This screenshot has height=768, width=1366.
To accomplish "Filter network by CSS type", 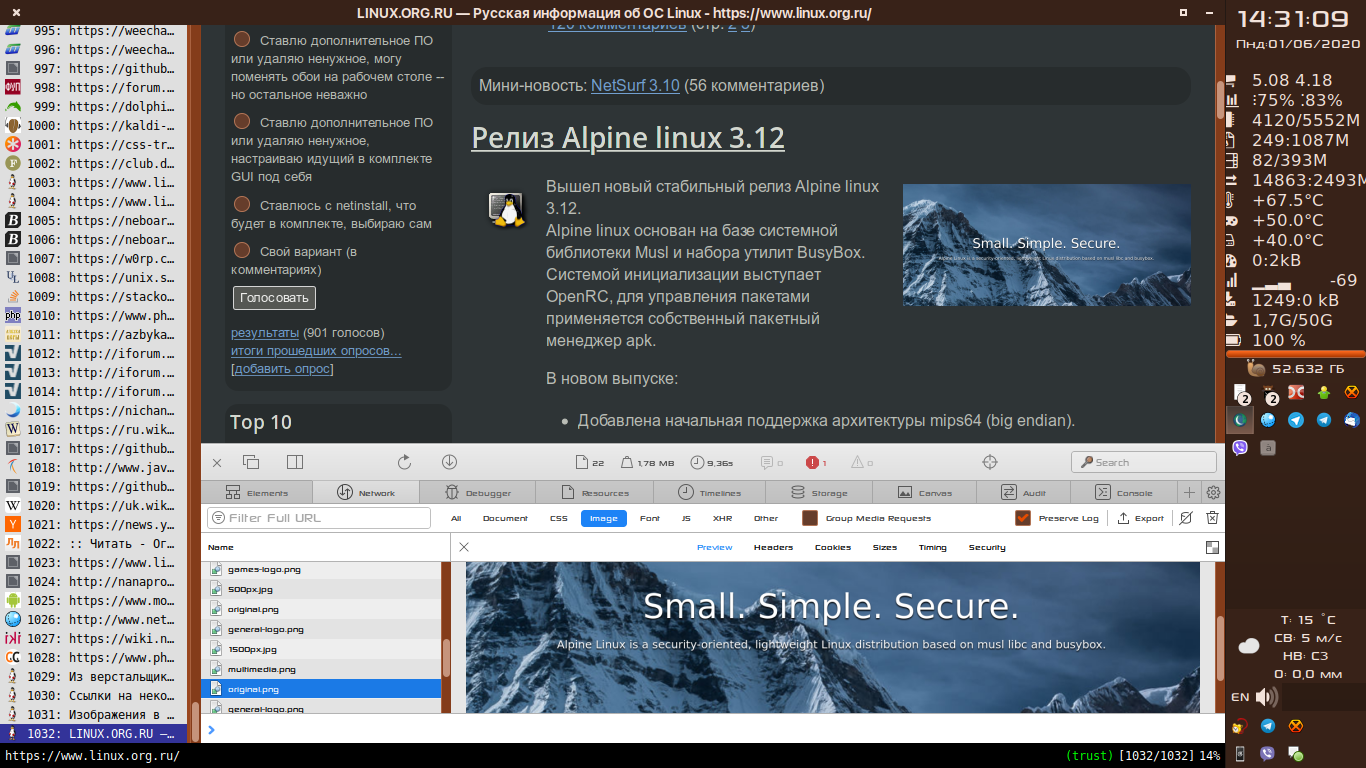I will click(558, 518).
